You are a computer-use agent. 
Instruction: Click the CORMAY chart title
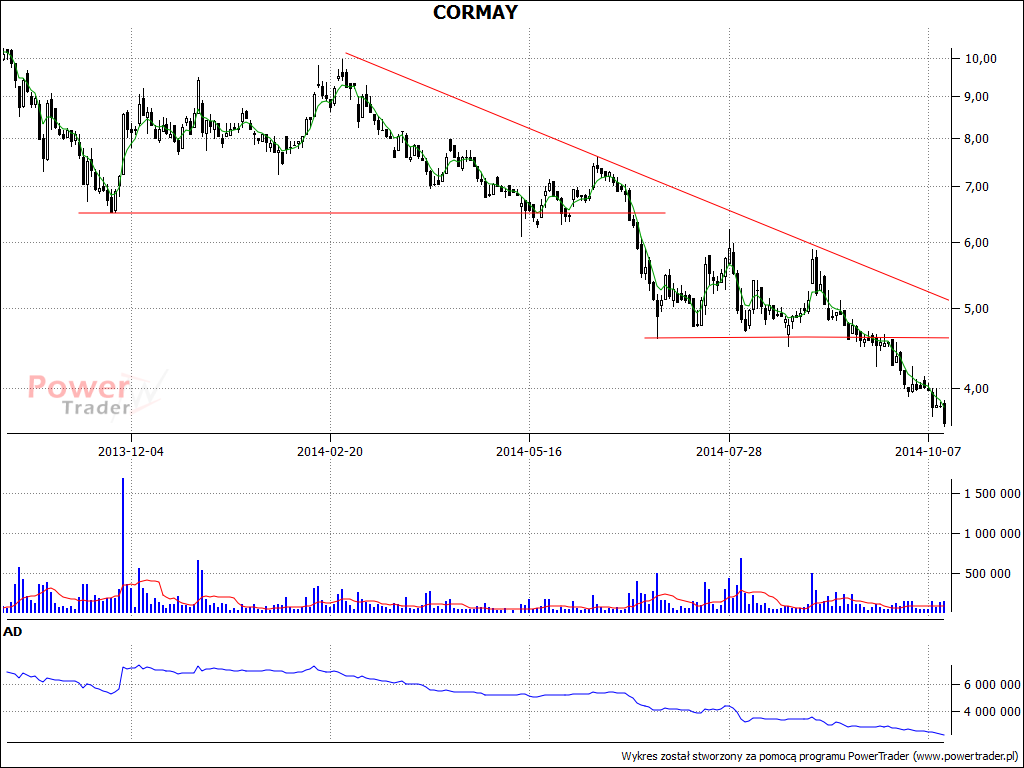tap(475, 12)
